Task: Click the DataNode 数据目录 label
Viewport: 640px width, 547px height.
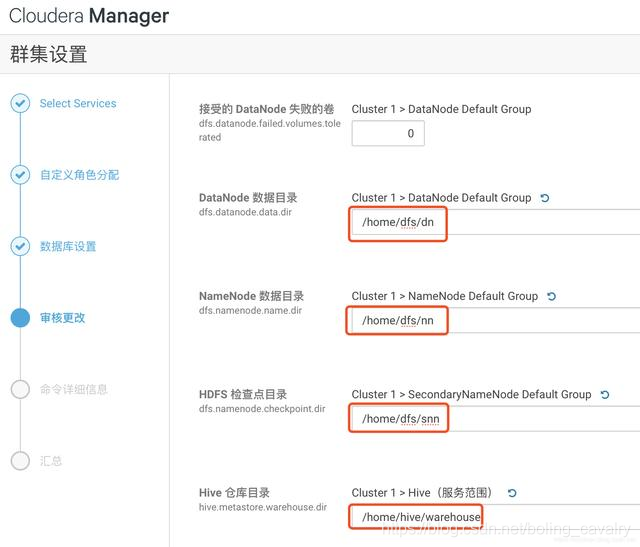Action: coord(248,198)
